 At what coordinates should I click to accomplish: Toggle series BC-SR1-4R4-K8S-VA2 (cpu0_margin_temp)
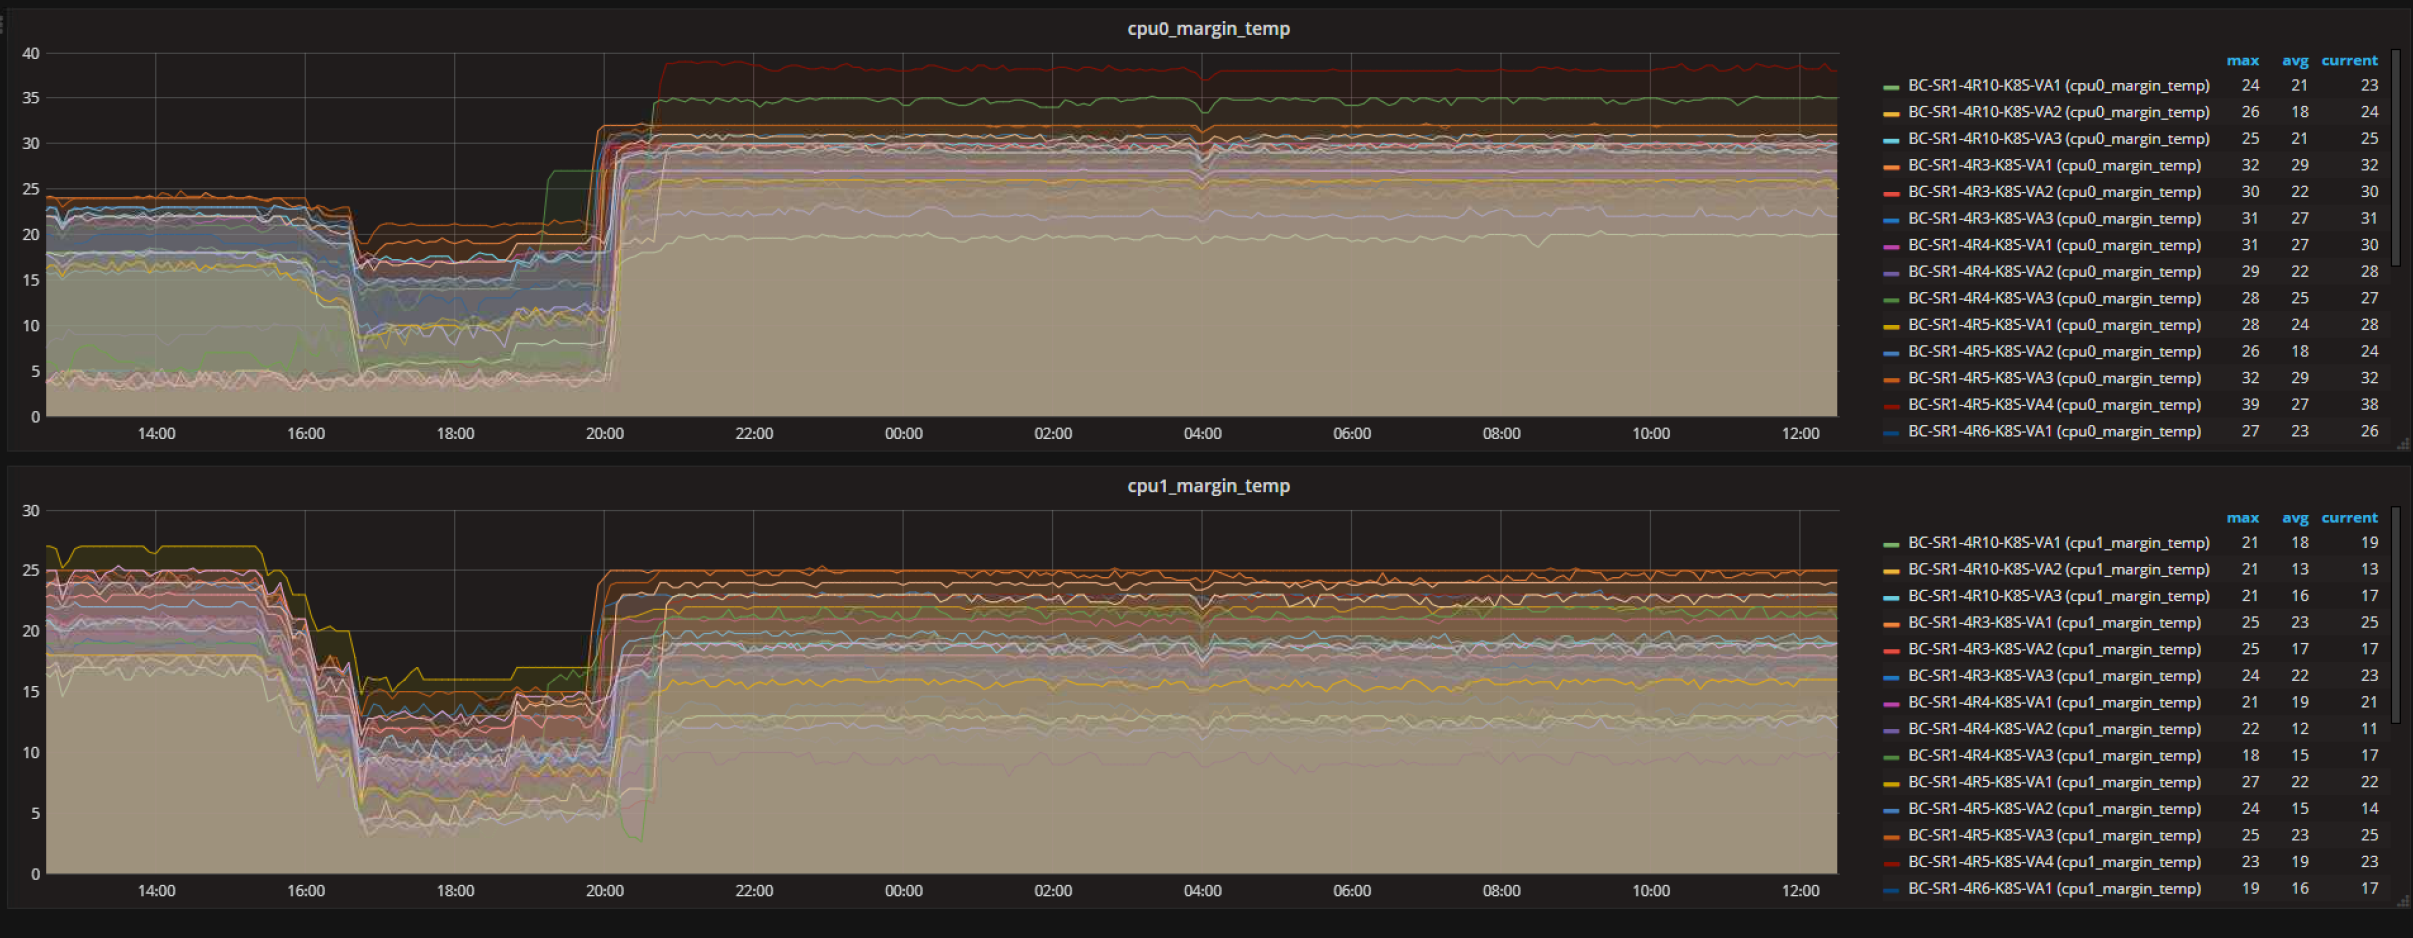tap(2054, 272)
